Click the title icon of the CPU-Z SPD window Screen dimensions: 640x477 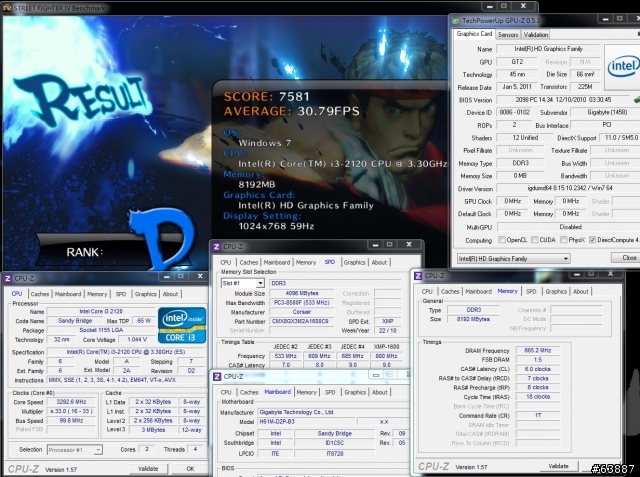click(x=217, y=246)
